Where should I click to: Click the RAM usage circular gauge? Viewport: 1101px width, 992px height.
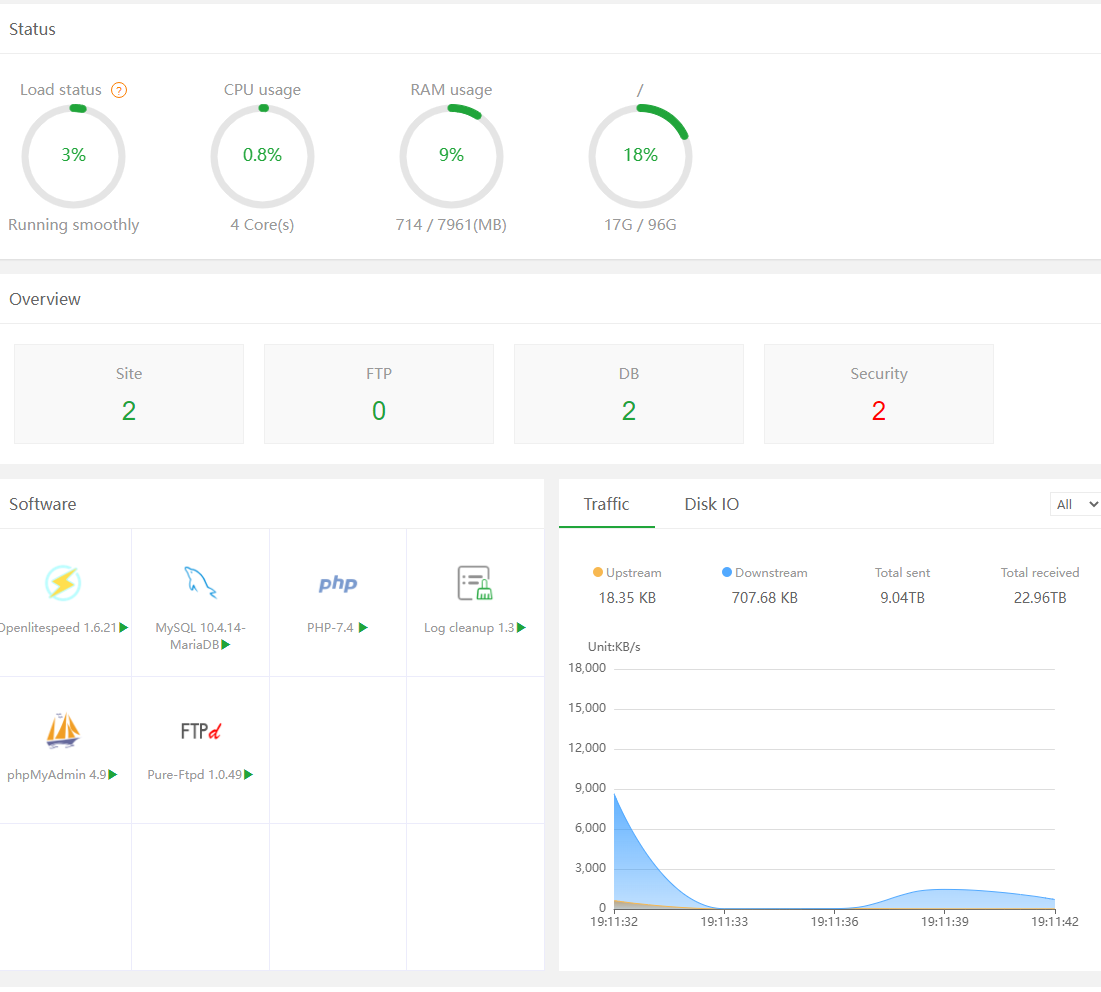451,156
